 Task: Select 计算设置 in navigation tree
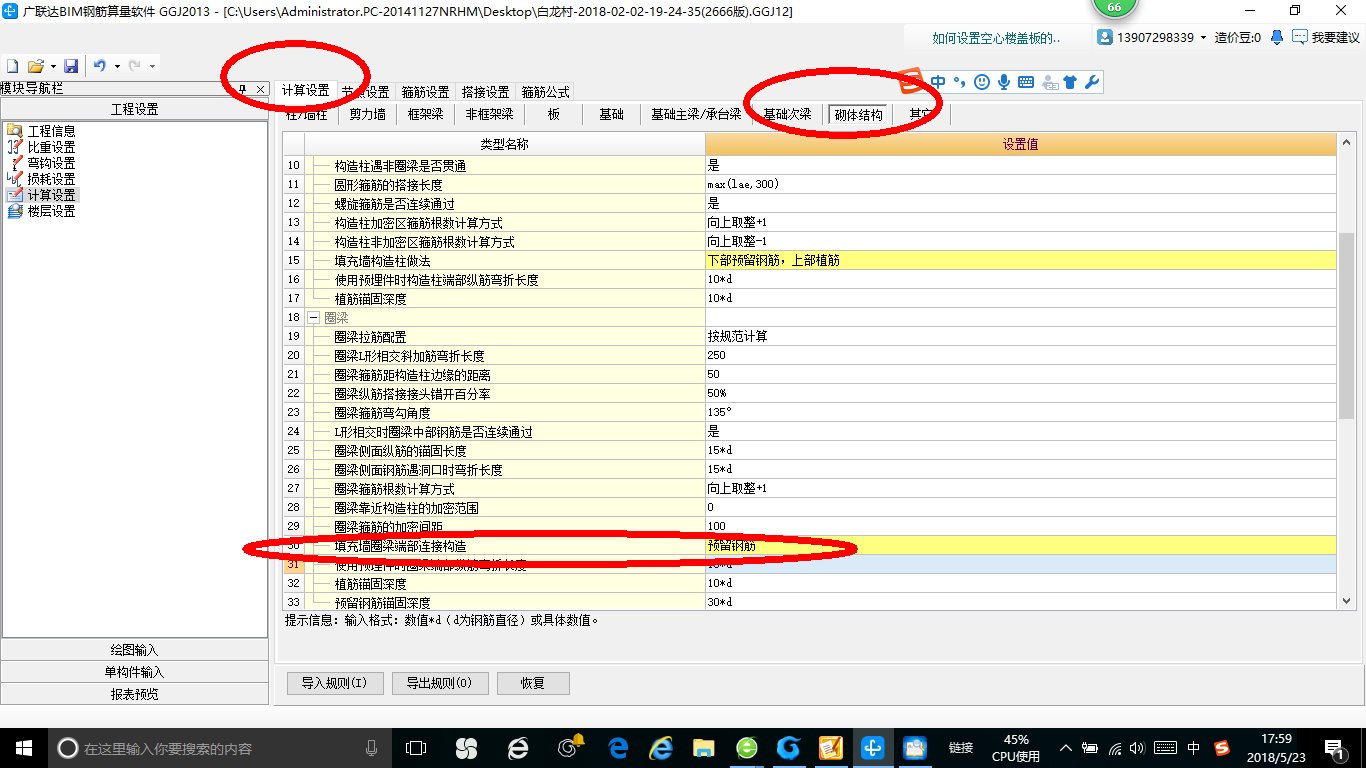[x=51, y=195]
